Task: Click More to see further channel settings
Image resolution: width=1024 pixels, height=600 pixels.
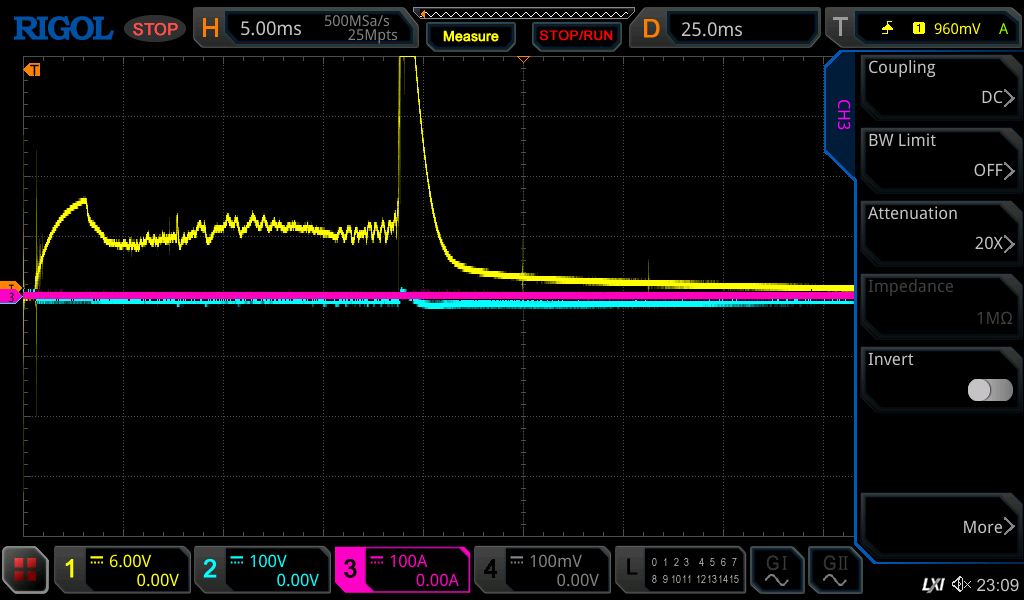Action: (940, 526)
